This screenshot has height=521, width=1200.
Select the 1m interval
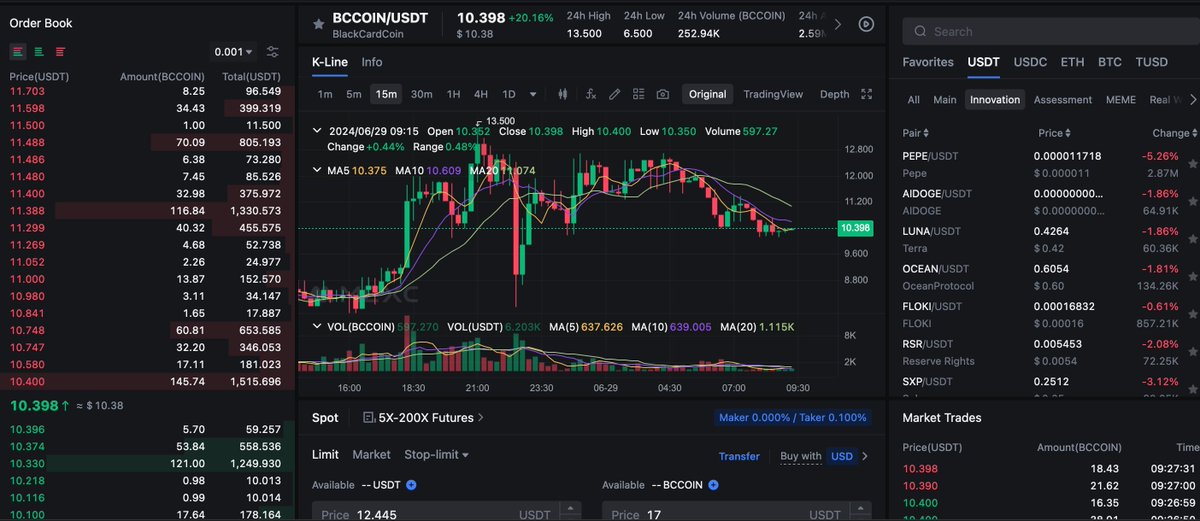coord(325,94)
